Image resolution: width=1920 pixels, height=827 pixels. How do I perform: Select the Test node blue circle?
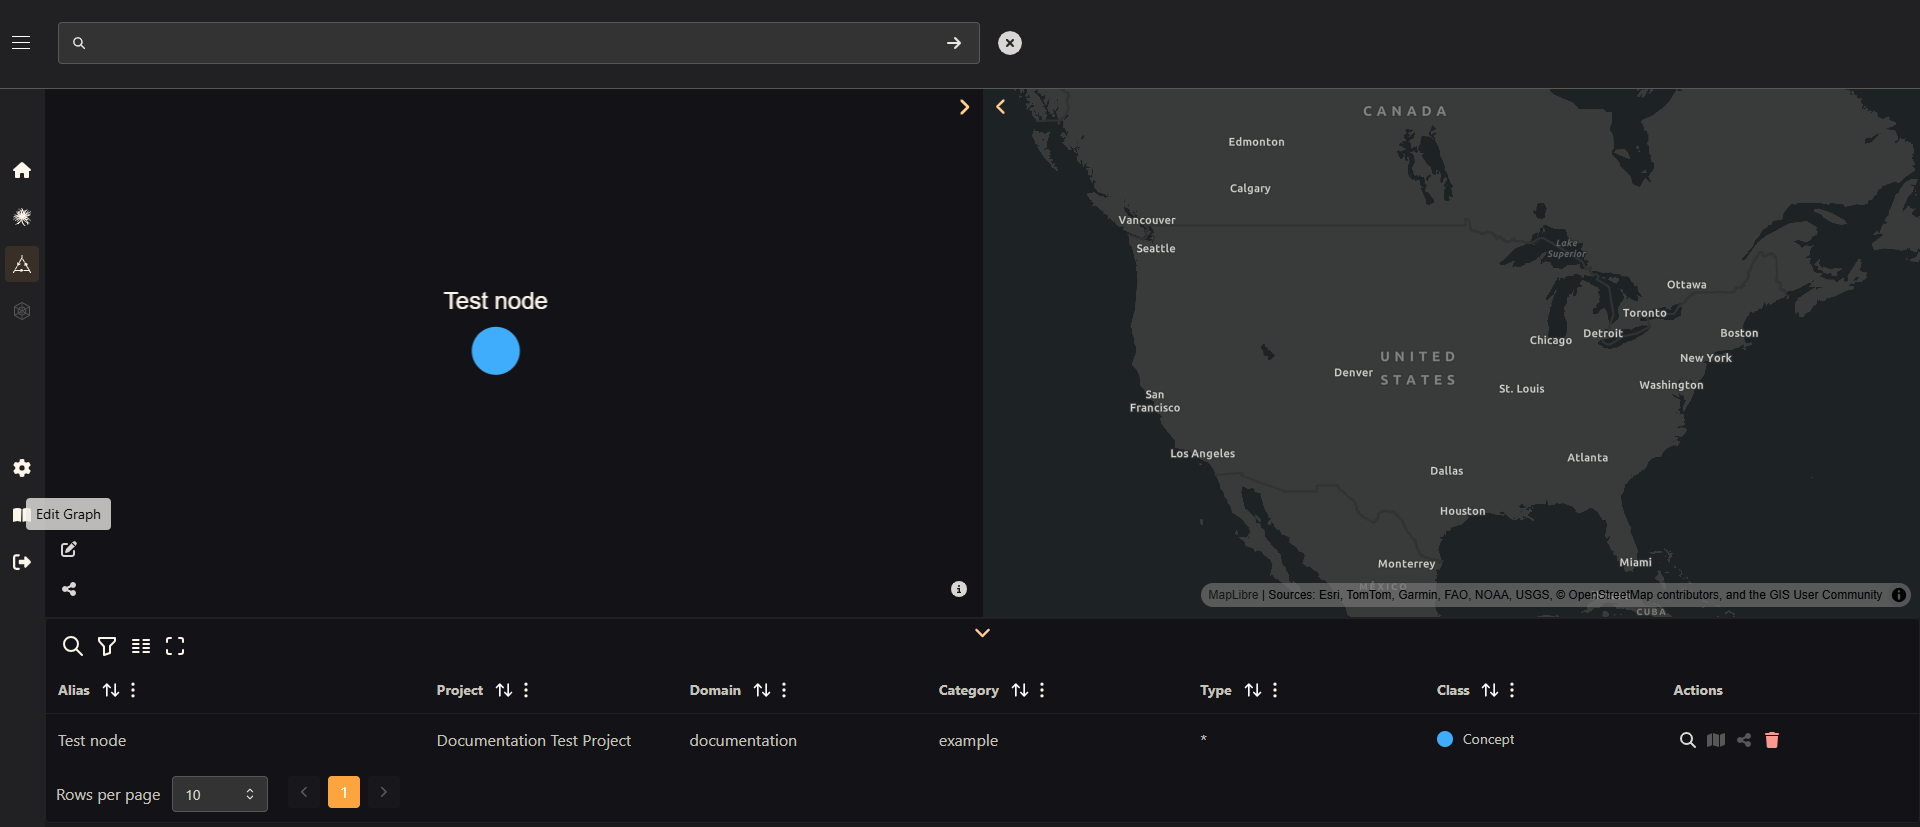pyautogui.click(x=496, y=351)
